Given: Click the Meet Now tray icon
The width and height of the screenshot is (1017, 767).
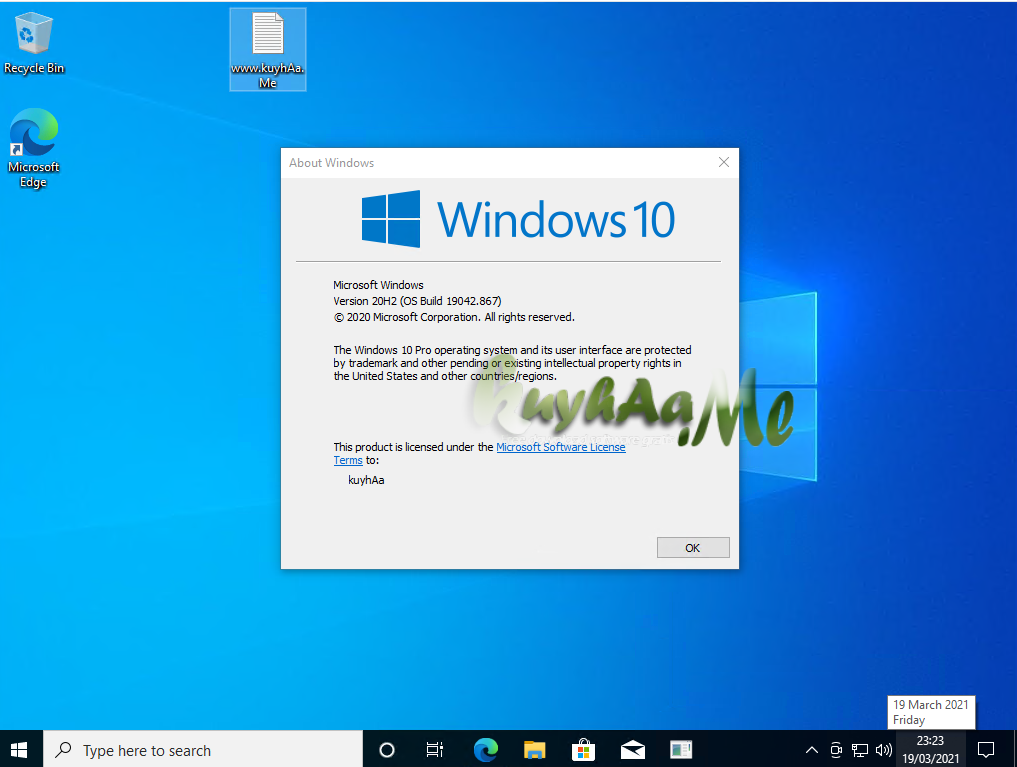Looking at the screenshot, I should 836,749.
